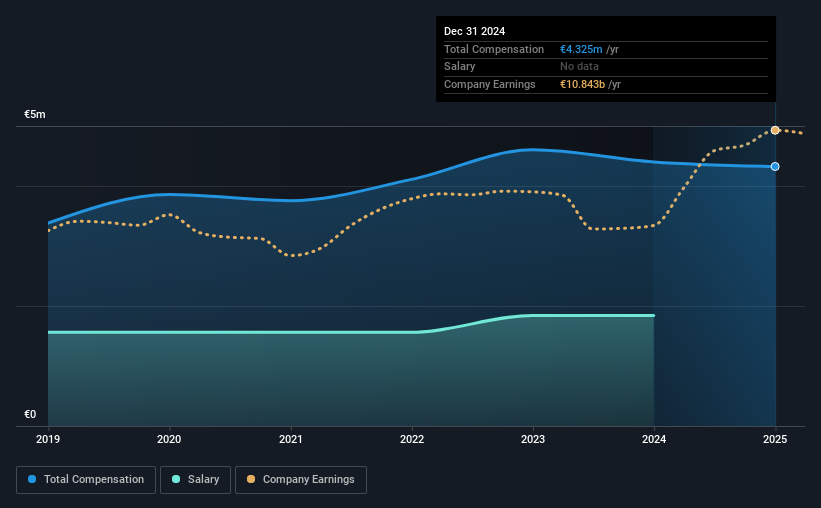Image resolution: width=821 pixels, height=508 pixels.
Task: Select the 2022 x-axis label
Action: [x=412, y=439]
